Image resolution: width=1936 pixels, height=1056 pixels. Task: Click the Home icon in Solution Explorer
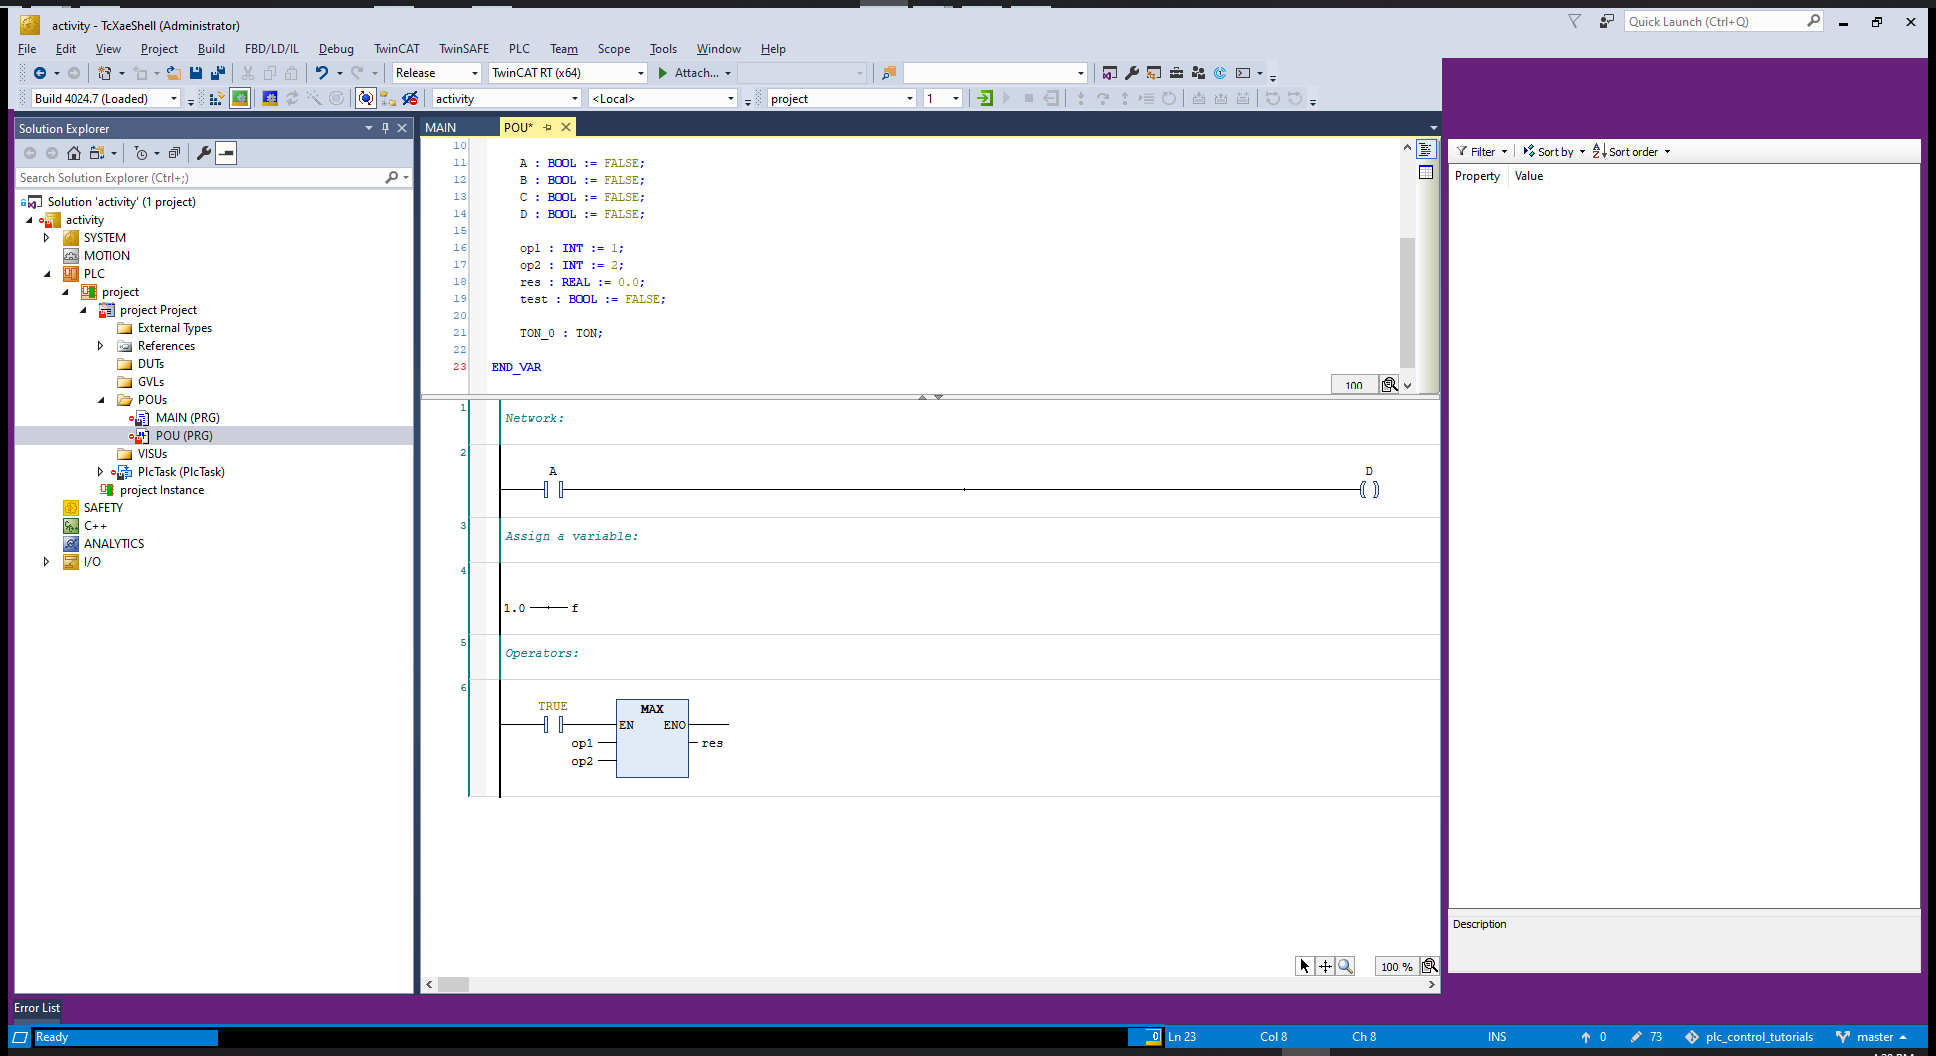74,153
